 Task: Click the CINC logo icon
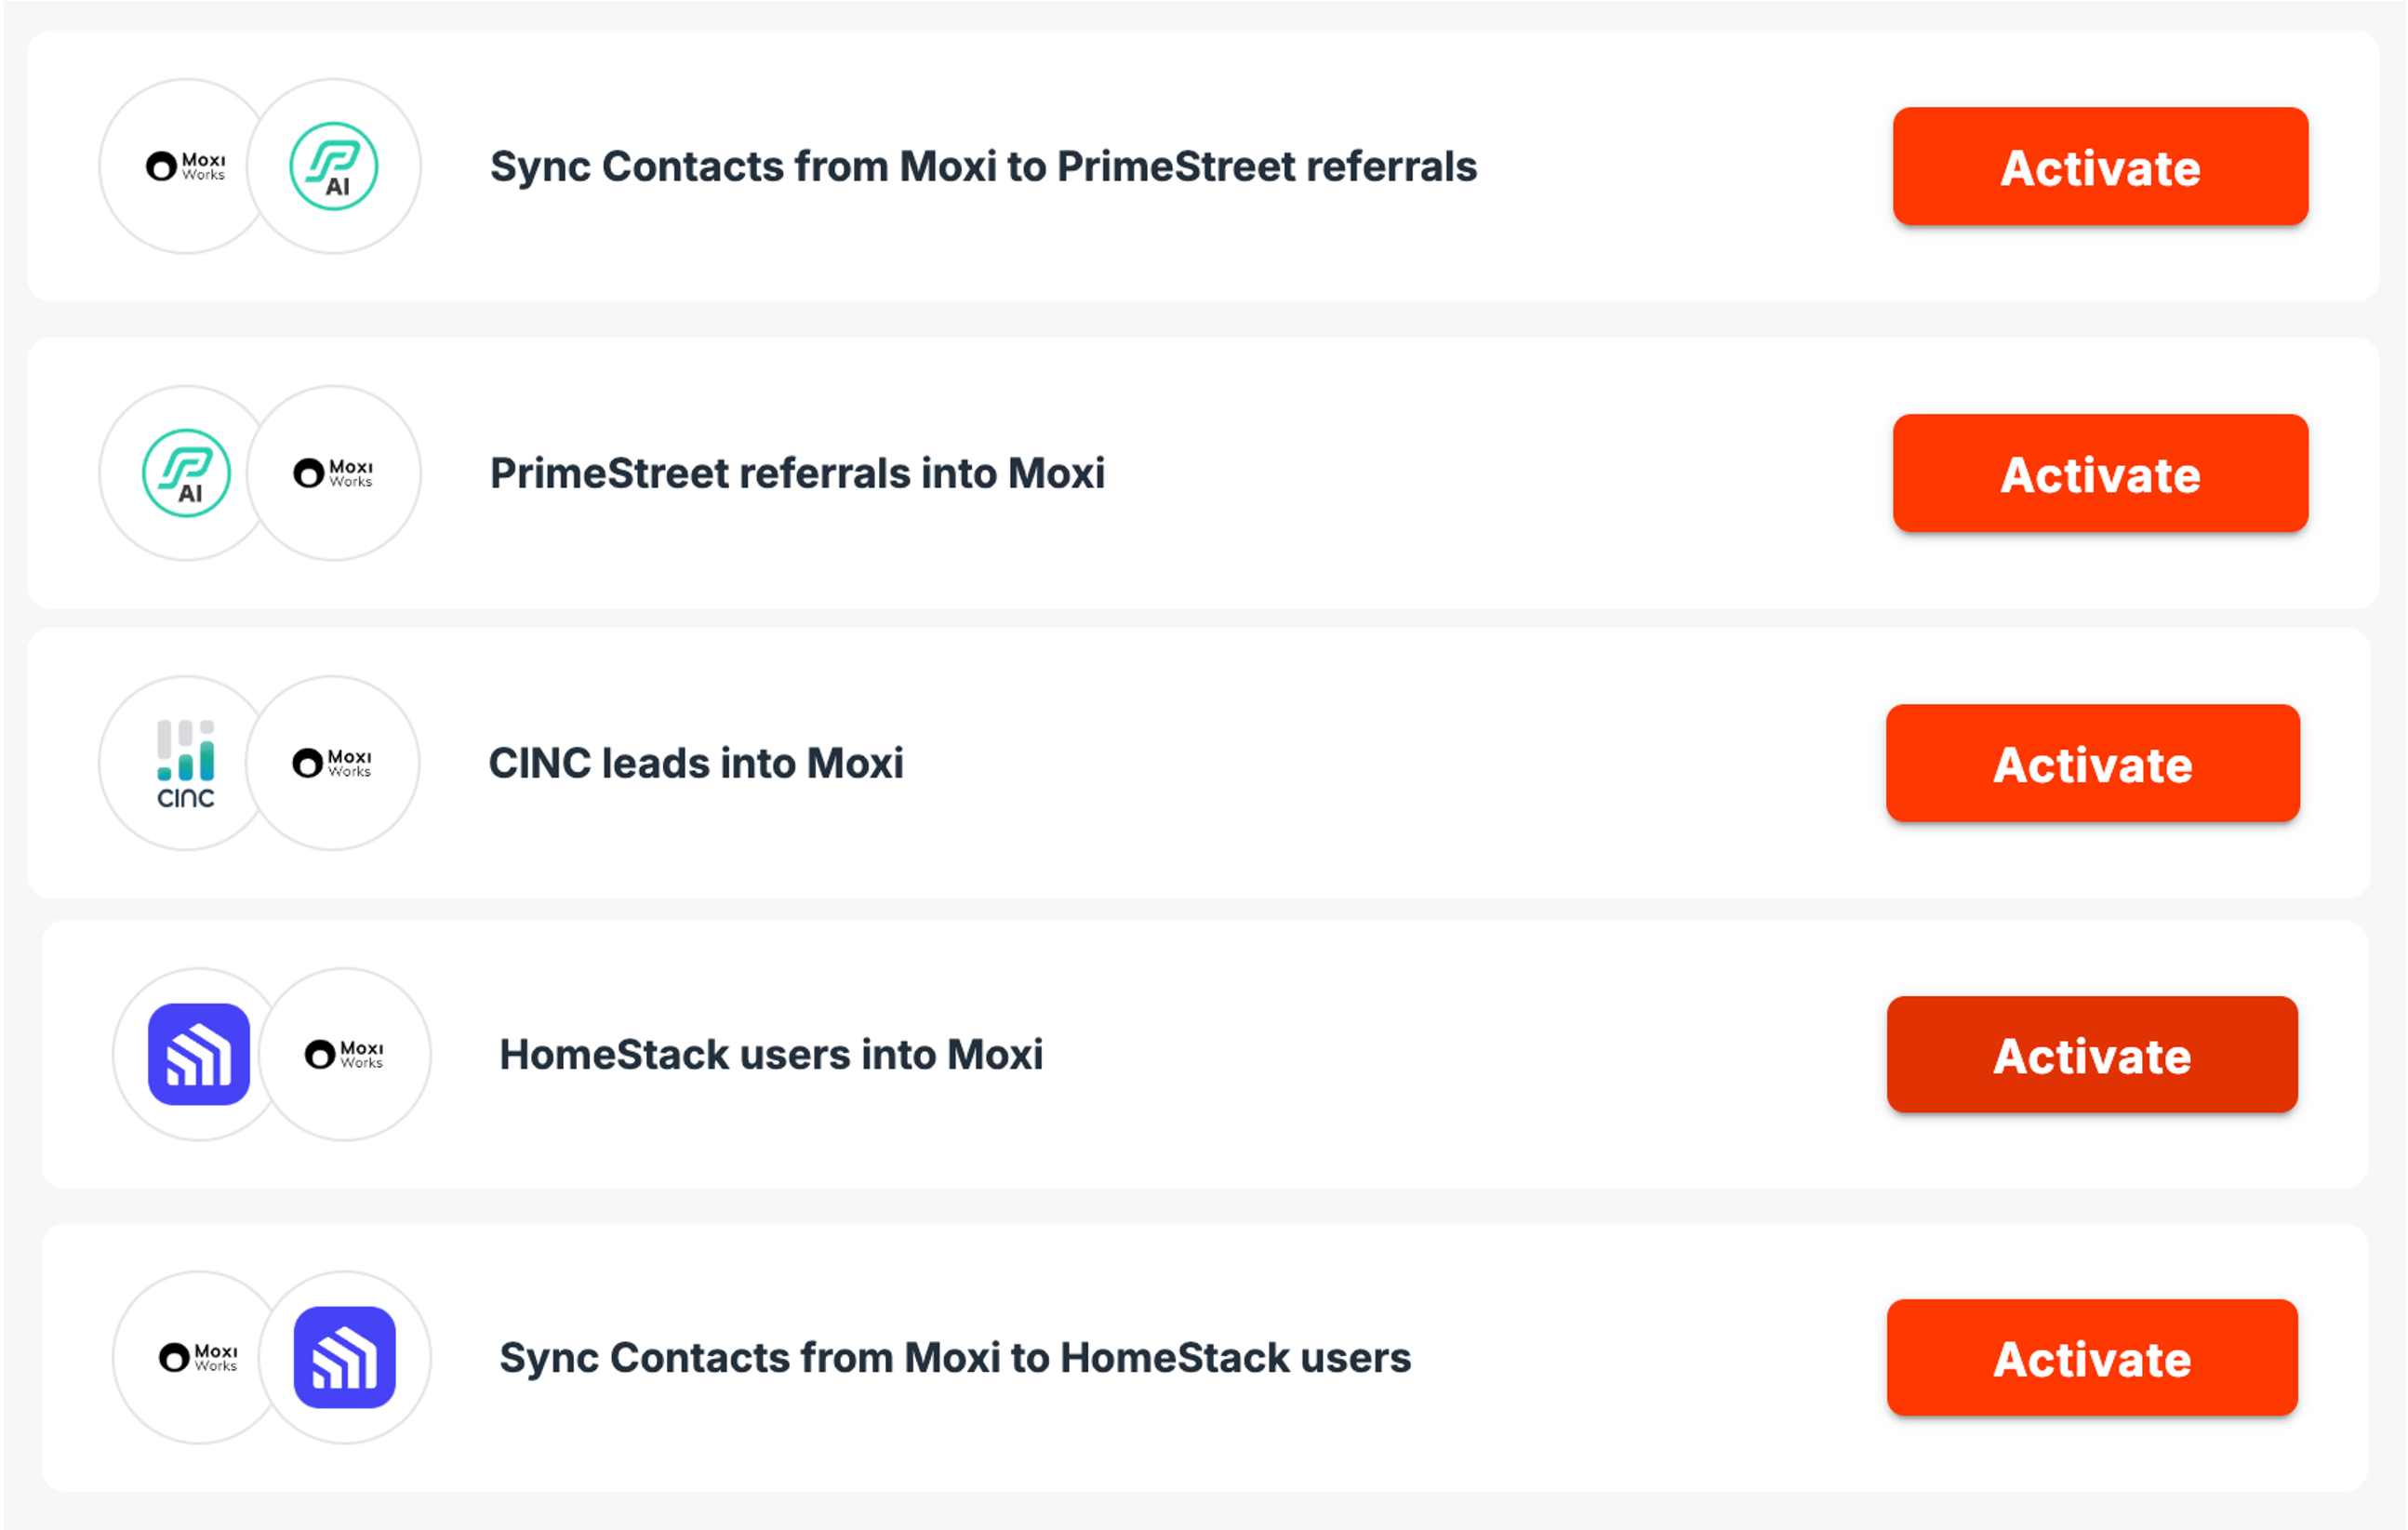pos(186,763)
